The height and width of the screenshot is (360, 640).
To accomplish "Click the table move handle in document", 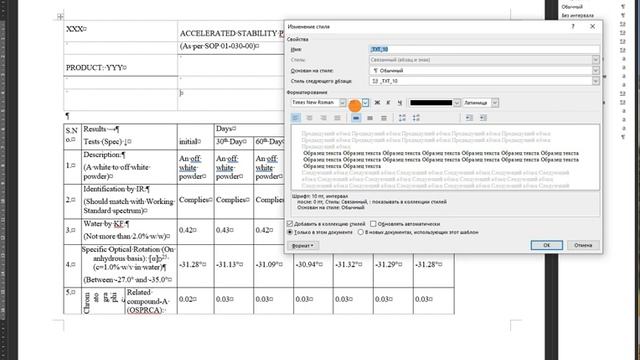I will pos(60,17).
